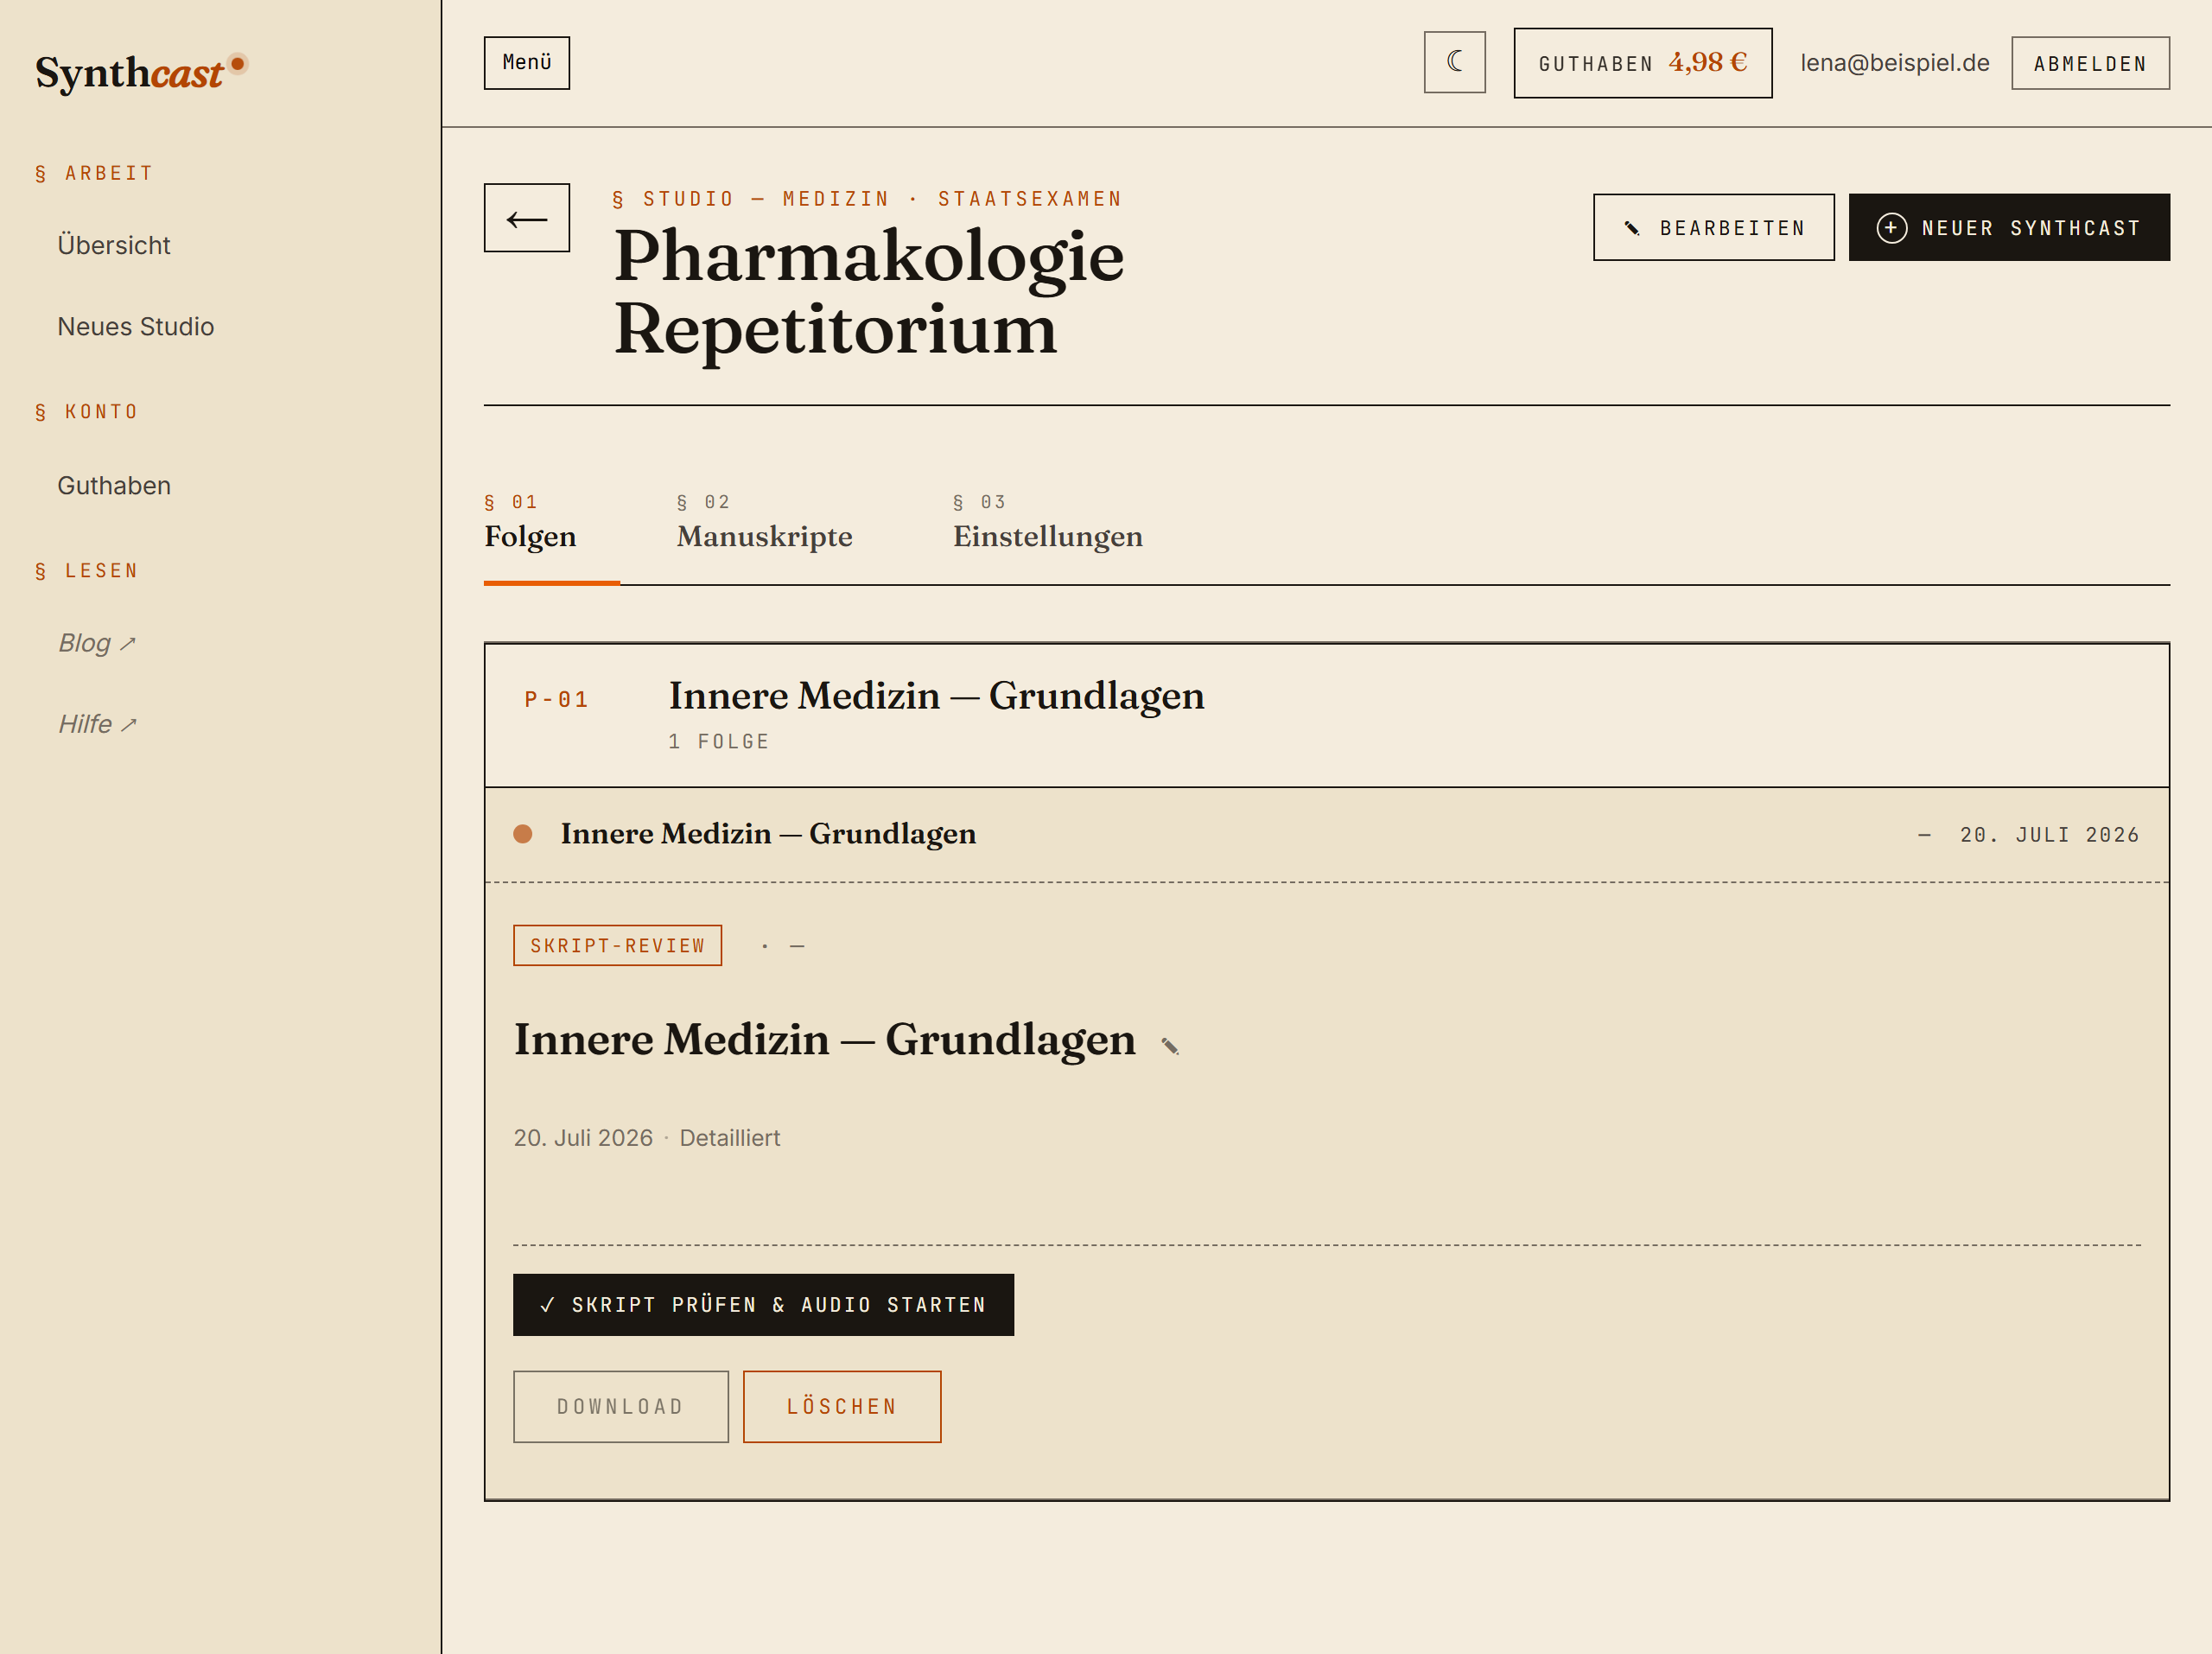Click pencil icon next to episode title
The image size is (2212, 1654).
click(1169, 1046)
